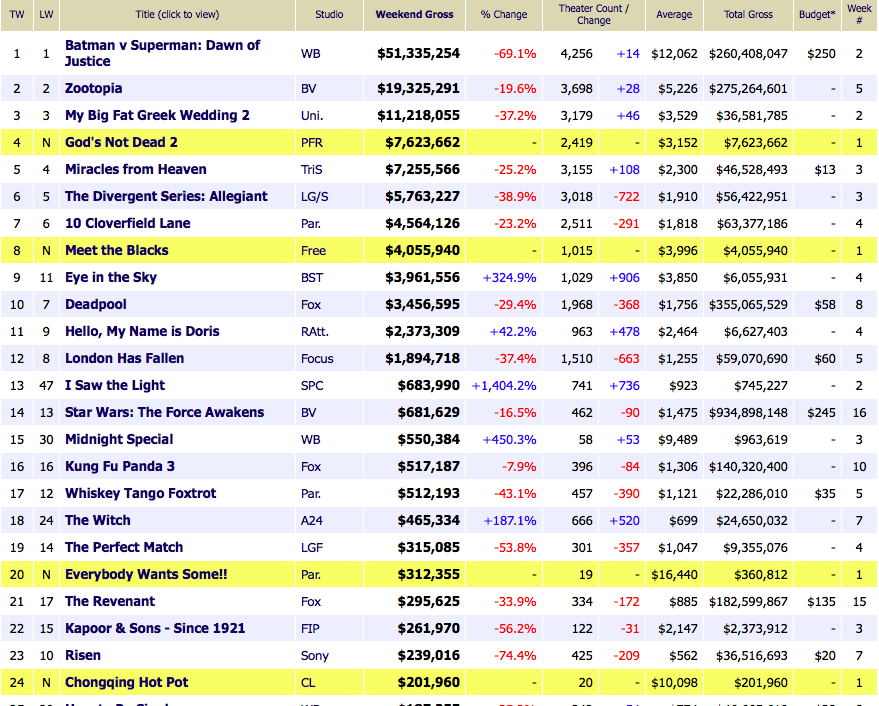Open Chongqing Hot Pot link
This screenshot has height=706, width=879.
tap(126, 682)
